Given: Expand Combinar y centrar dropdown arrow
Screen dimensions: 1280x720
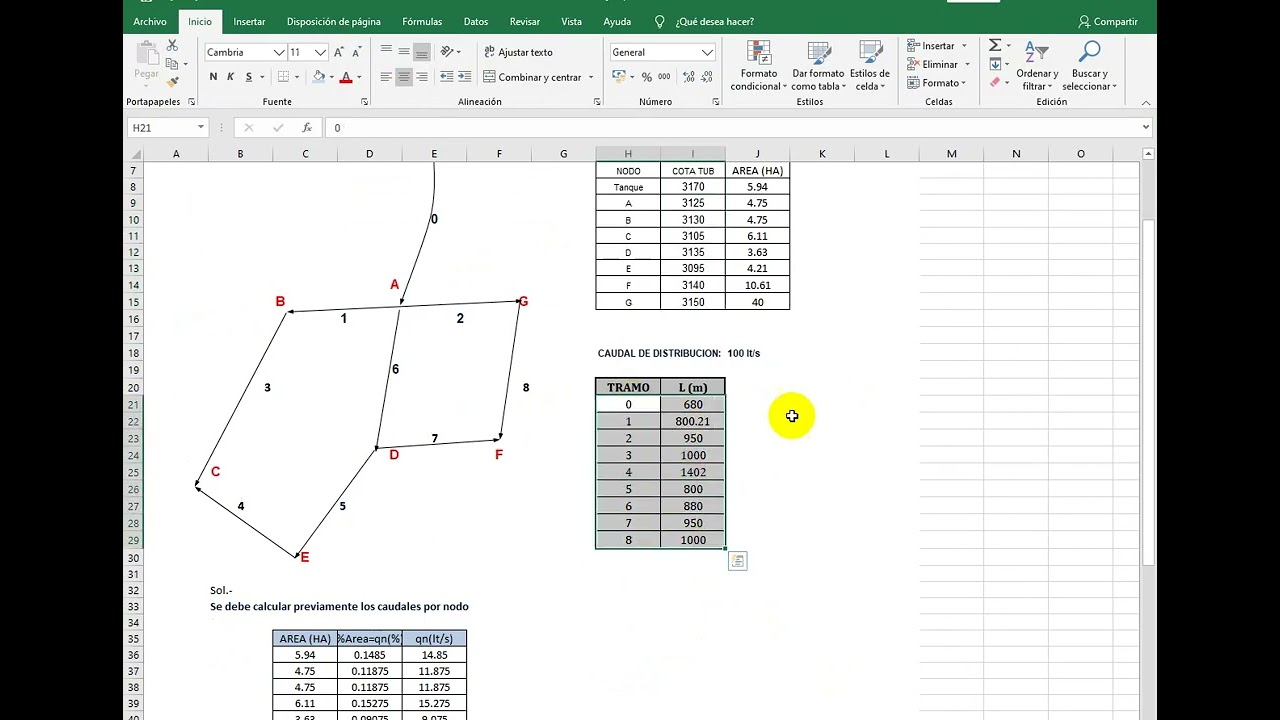Looking at the screenshot, I should (591, 77).
